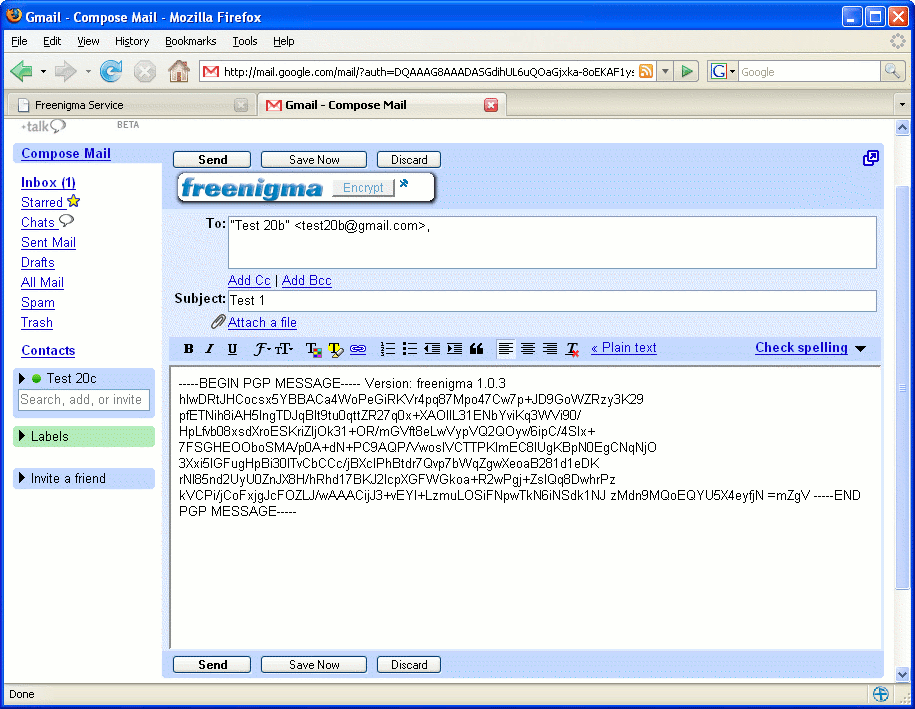Open the list all tabs dropdown
The height and width of the screenshot is (709, 915).
pyautogui.click(x=902, y=104)
